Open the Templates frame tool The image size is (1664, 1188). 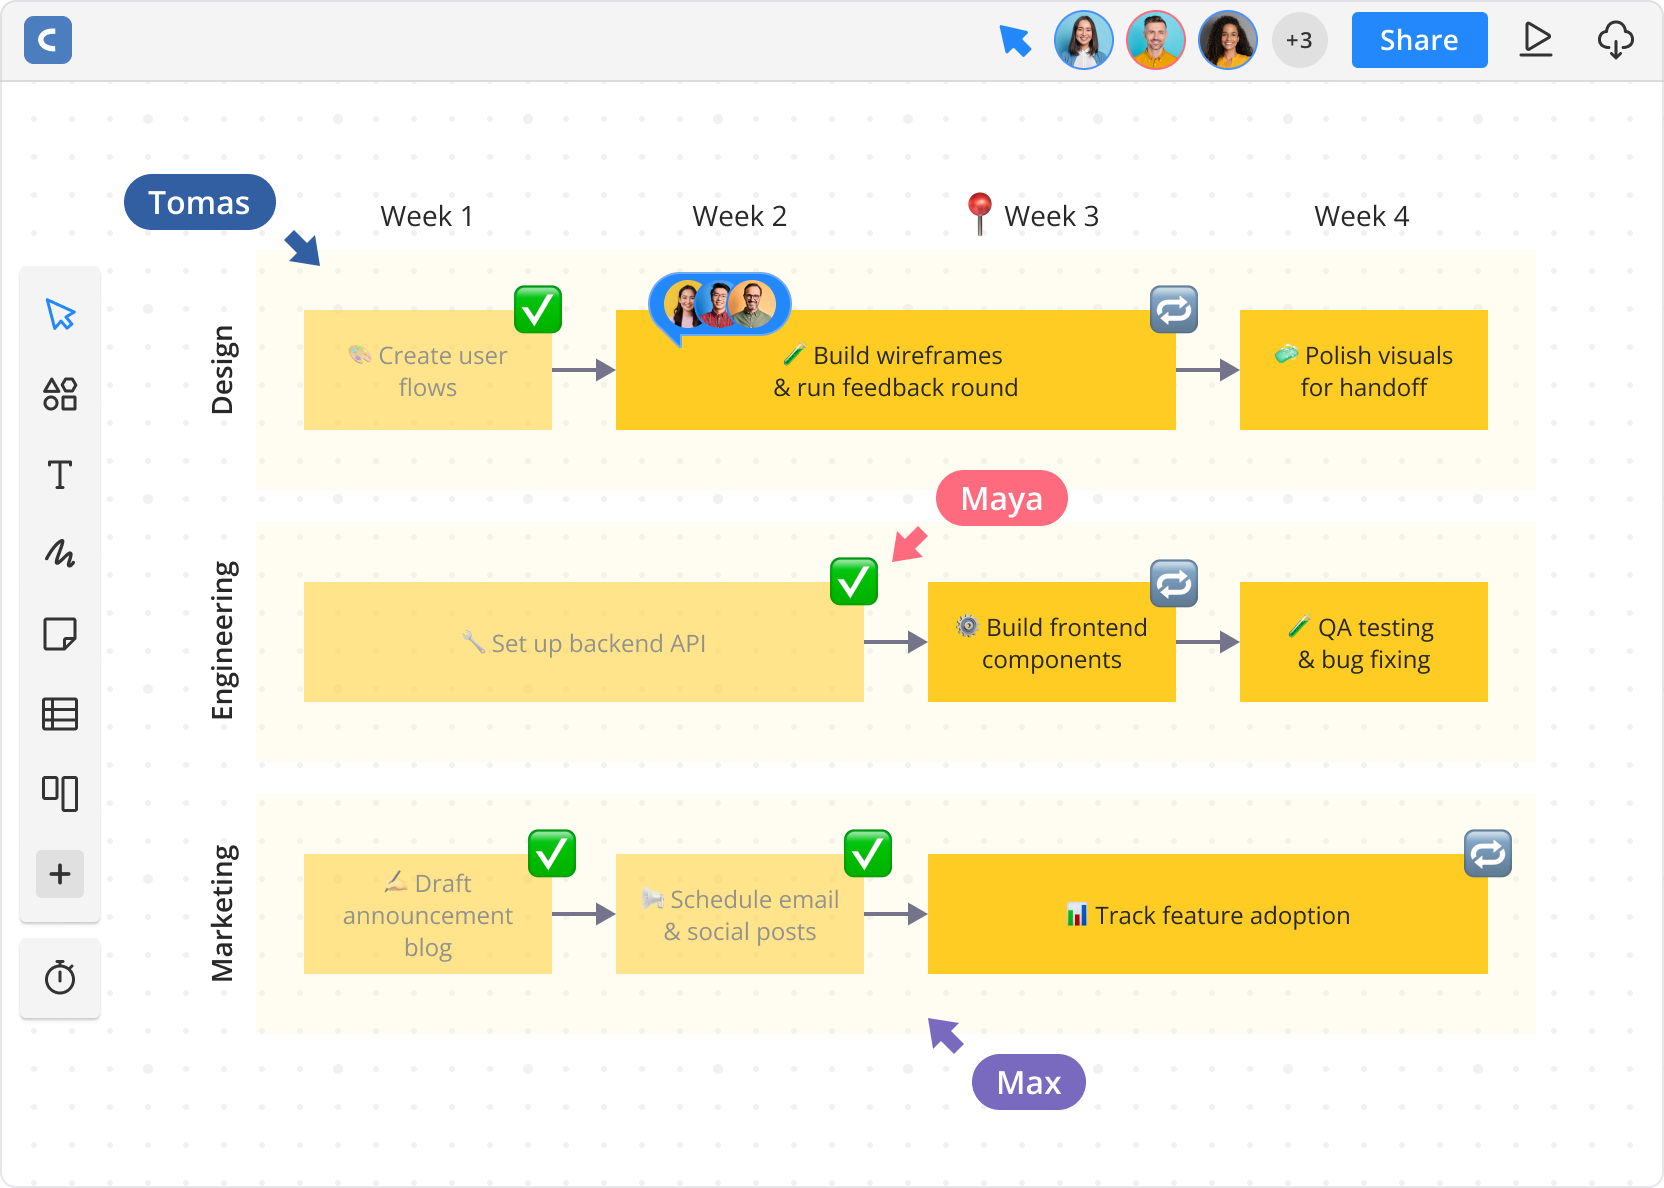(x=60, y=794)
